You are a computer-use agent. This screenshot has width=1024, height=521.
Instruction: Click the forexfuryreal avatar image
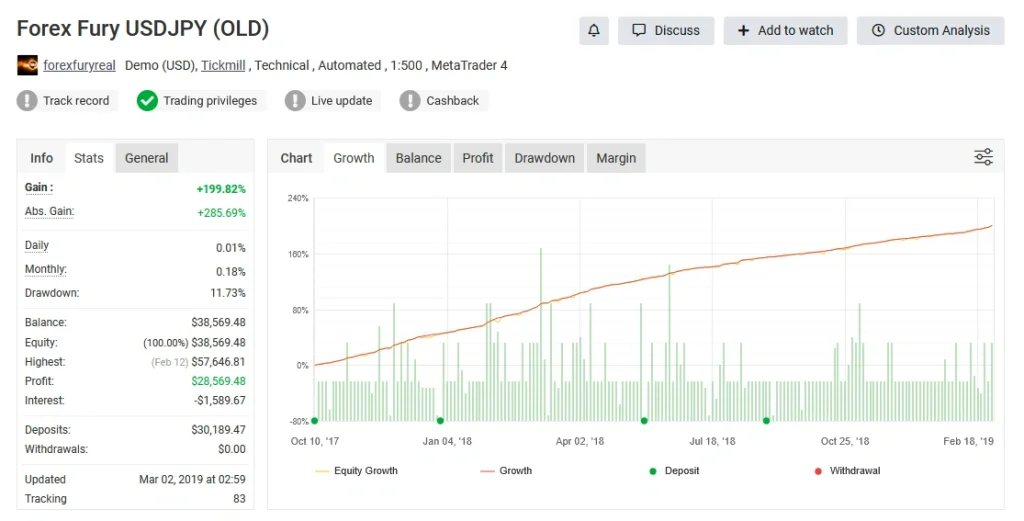[27, 65]
